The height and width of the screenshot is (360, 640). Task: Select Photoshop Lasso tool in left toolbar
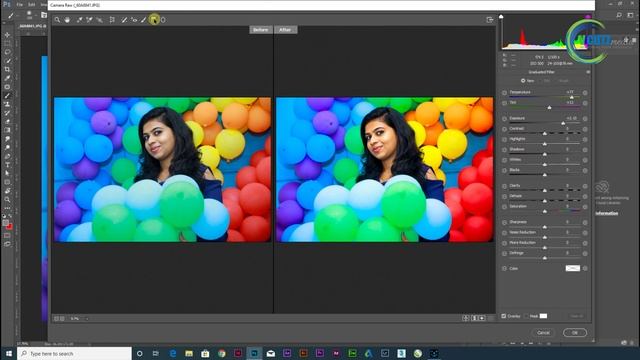point(7,52)
